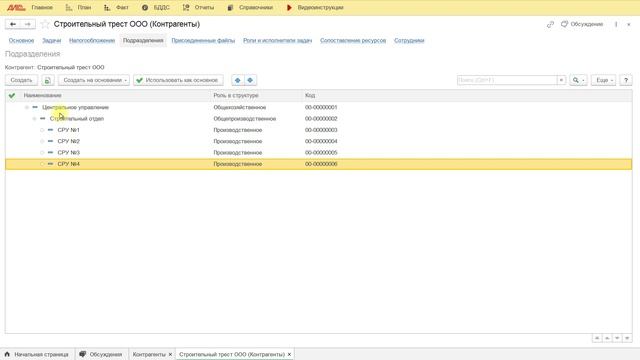Select the СРУ №1 row

pos(318,130)
